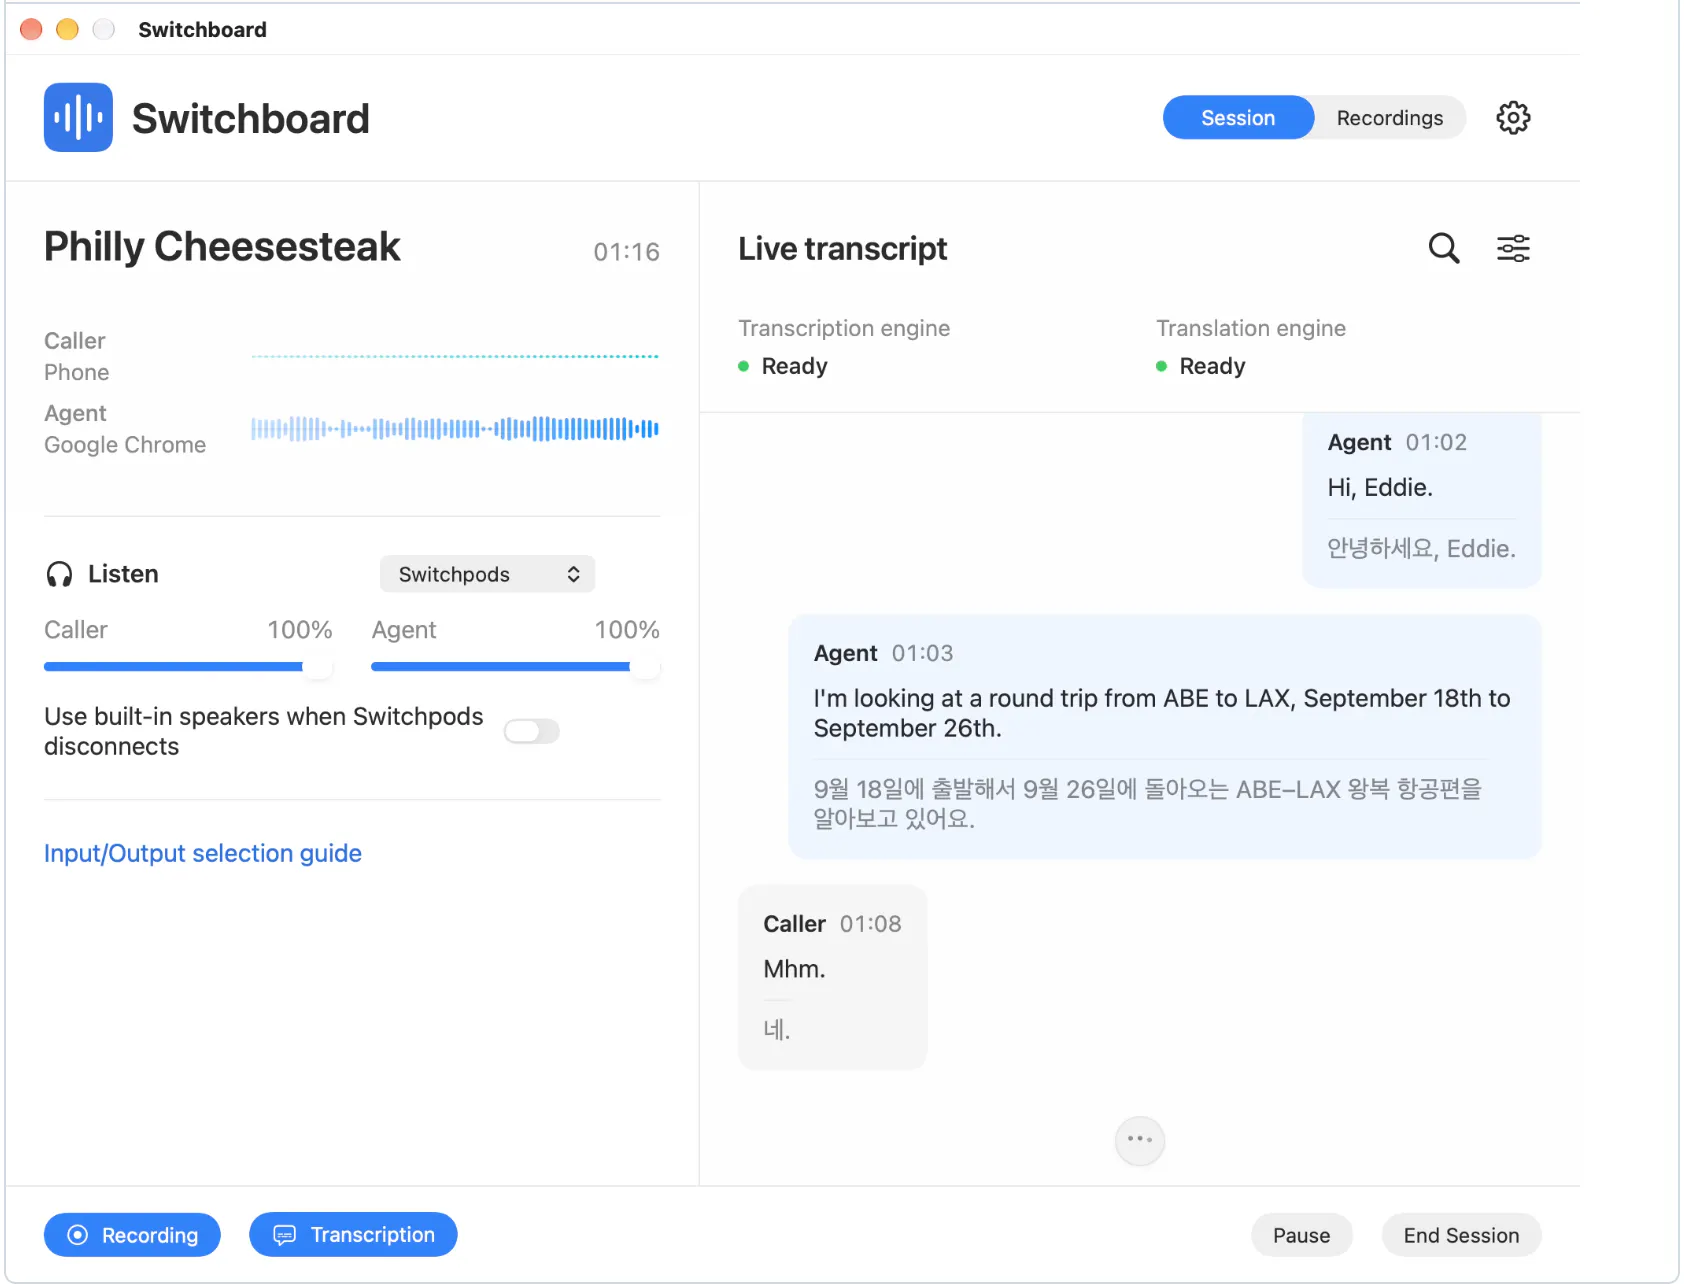Open settings with the gear icon
Viewport: 1684px width, 1284px height.
coord(1513,118)
